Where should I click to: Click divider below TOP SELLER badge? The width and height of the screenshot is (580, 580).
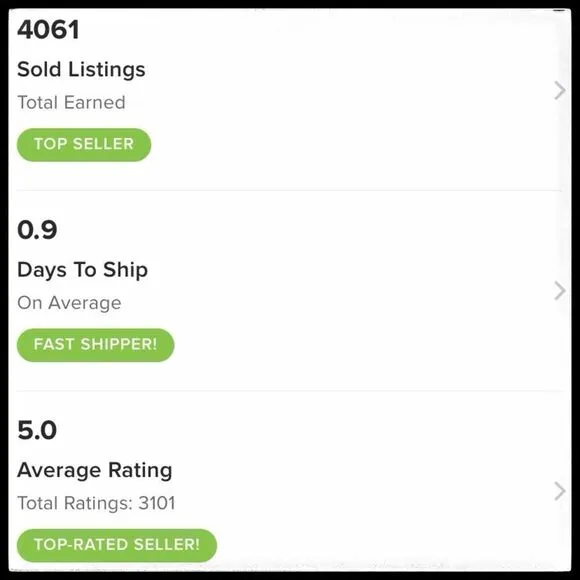click(x=290, y=190)
